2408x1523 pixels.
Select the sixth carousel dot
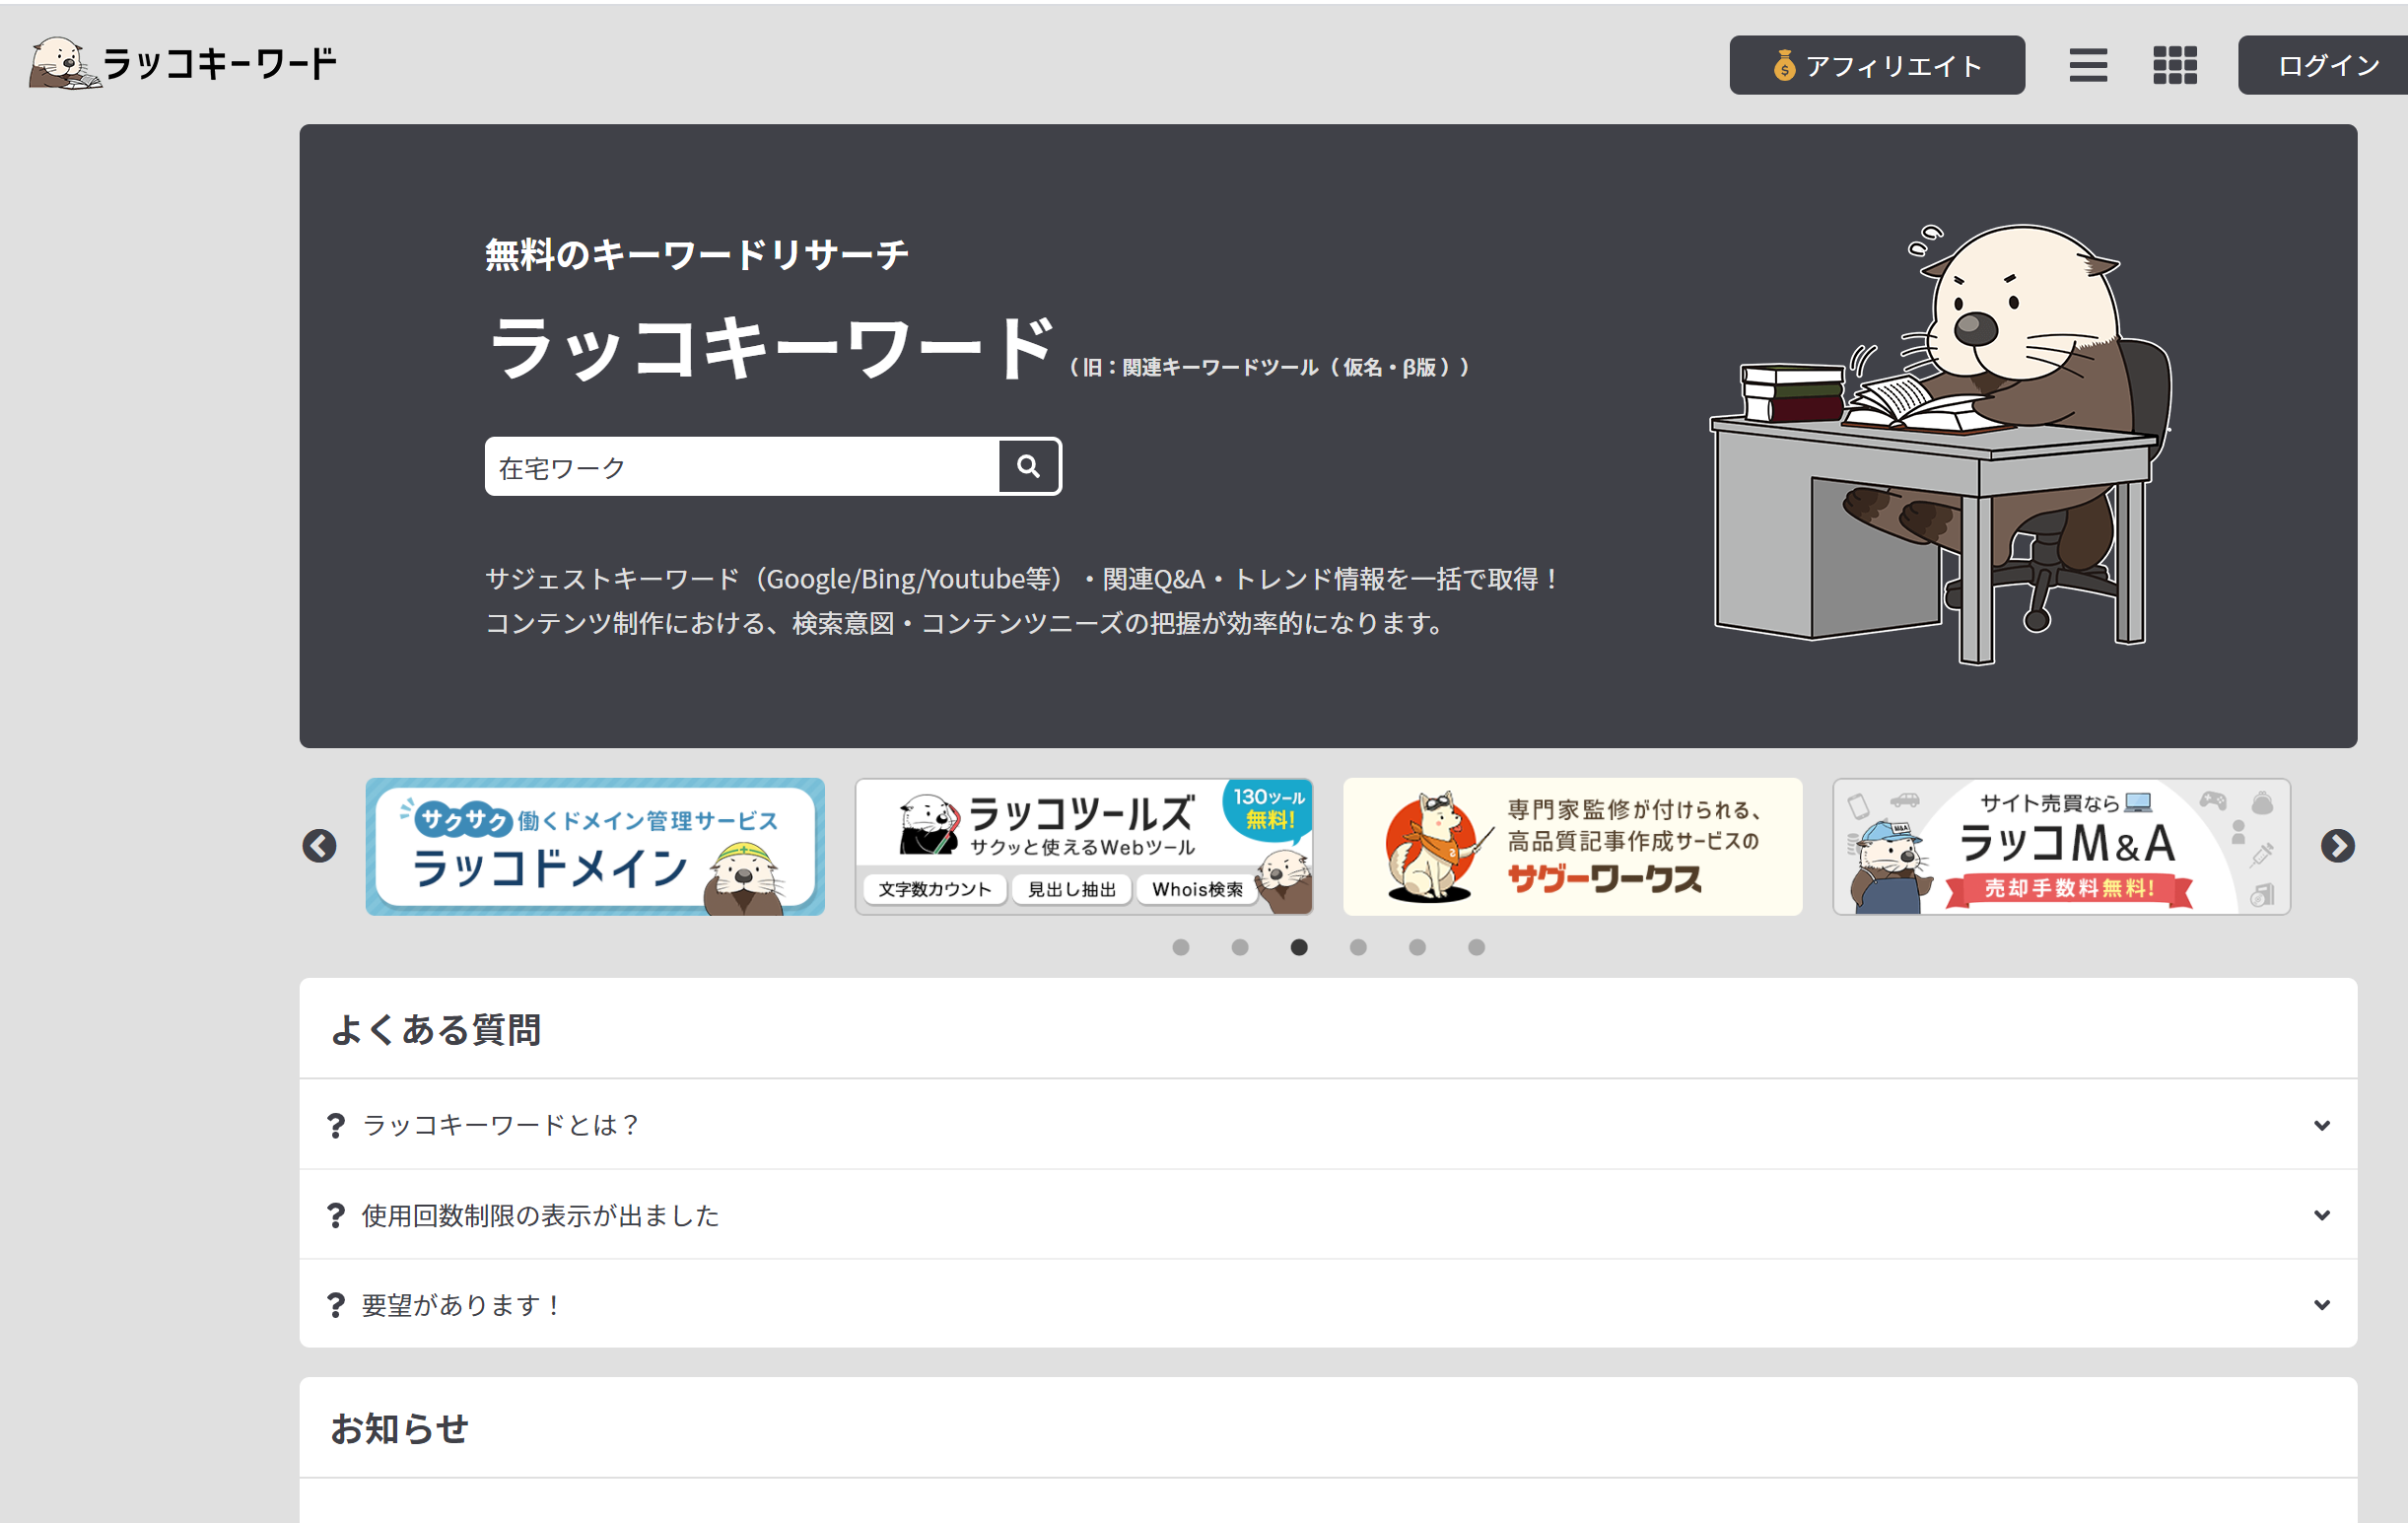1476,947
